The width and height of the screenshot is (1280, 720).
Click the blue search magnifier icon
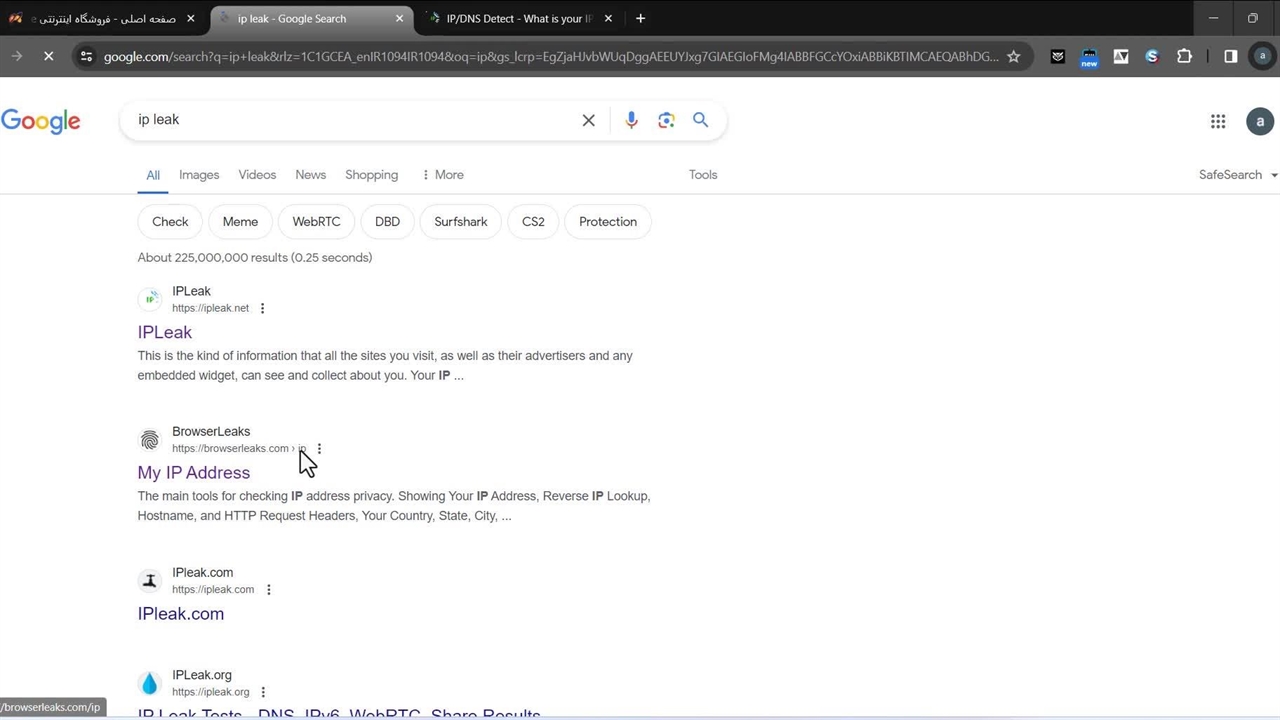point(701,120)
